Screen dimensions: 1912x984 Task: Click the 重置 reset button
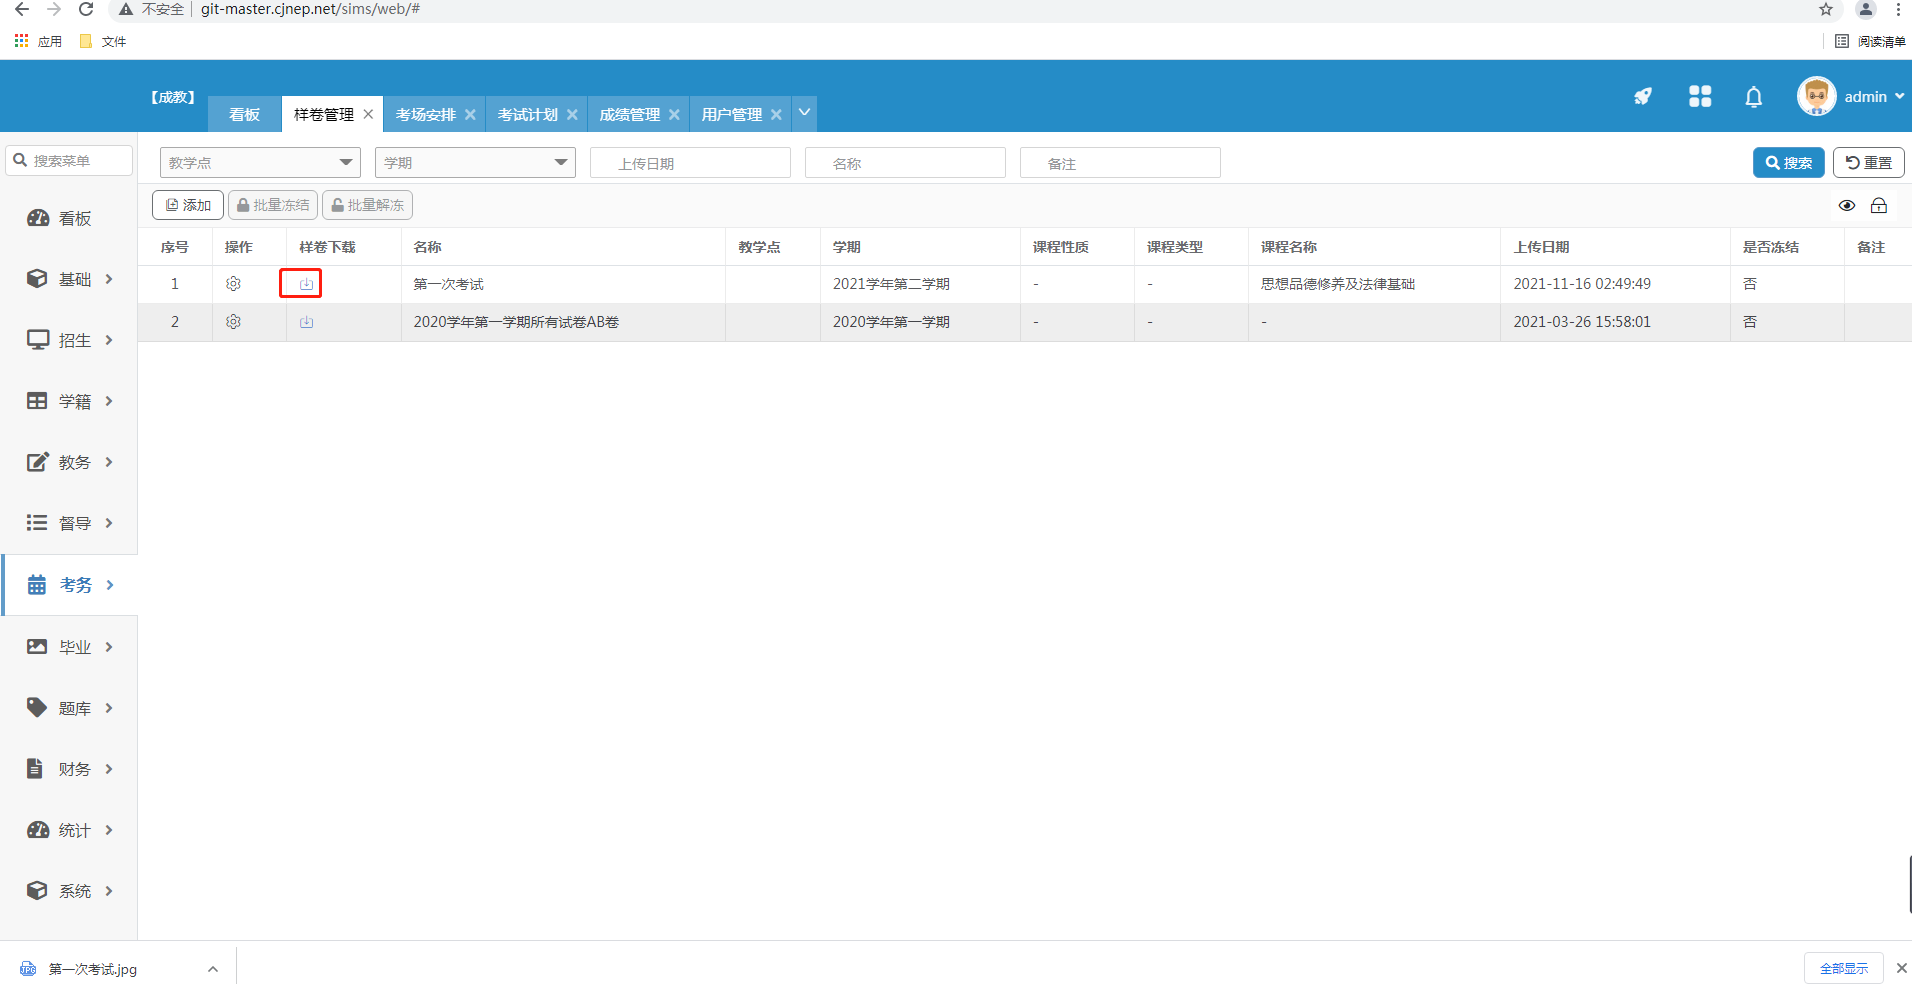point(1867,163)
